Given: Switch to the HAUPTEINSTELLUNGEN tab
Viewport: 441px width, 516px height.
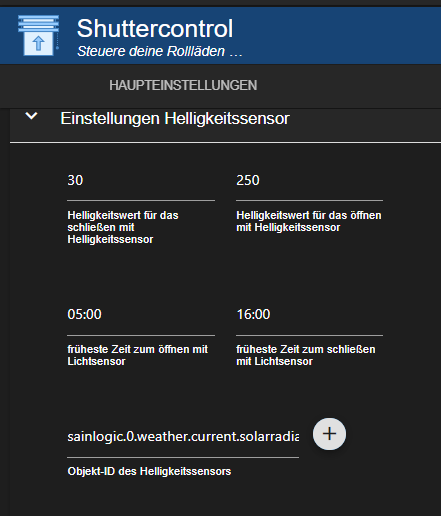Looking at the screenshot, I should (183, 85).
